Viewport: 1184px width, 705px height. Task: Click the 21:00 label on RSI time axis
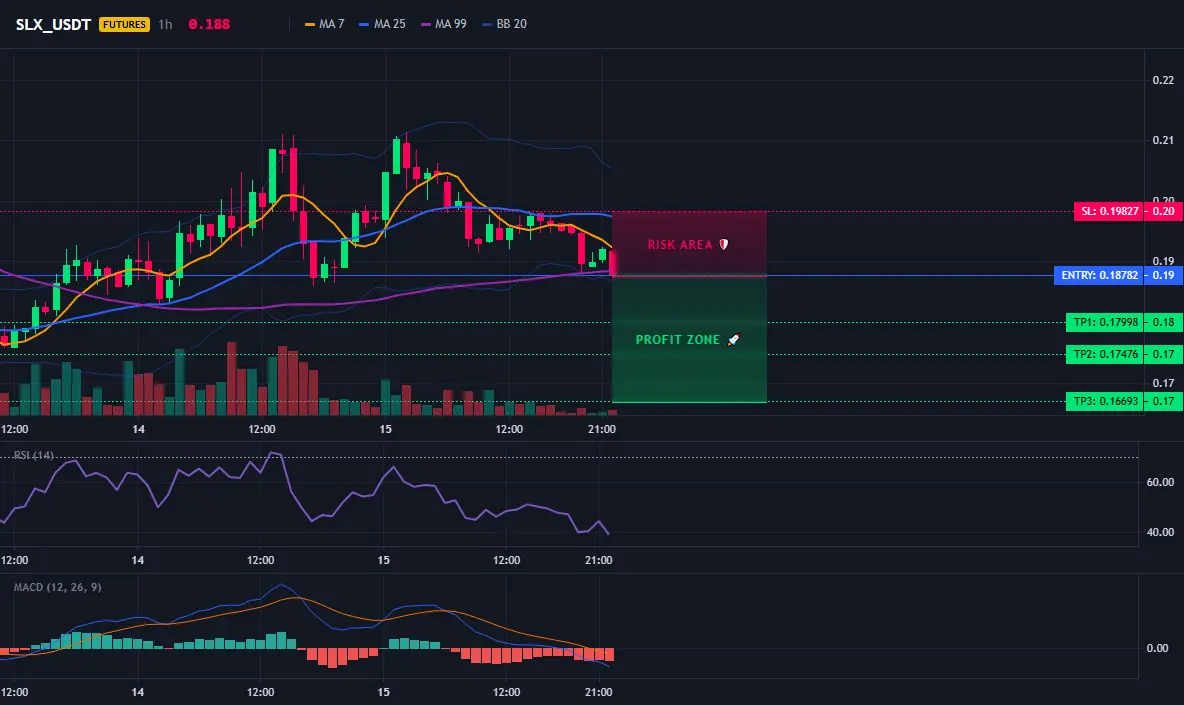[x=598, y=560]
